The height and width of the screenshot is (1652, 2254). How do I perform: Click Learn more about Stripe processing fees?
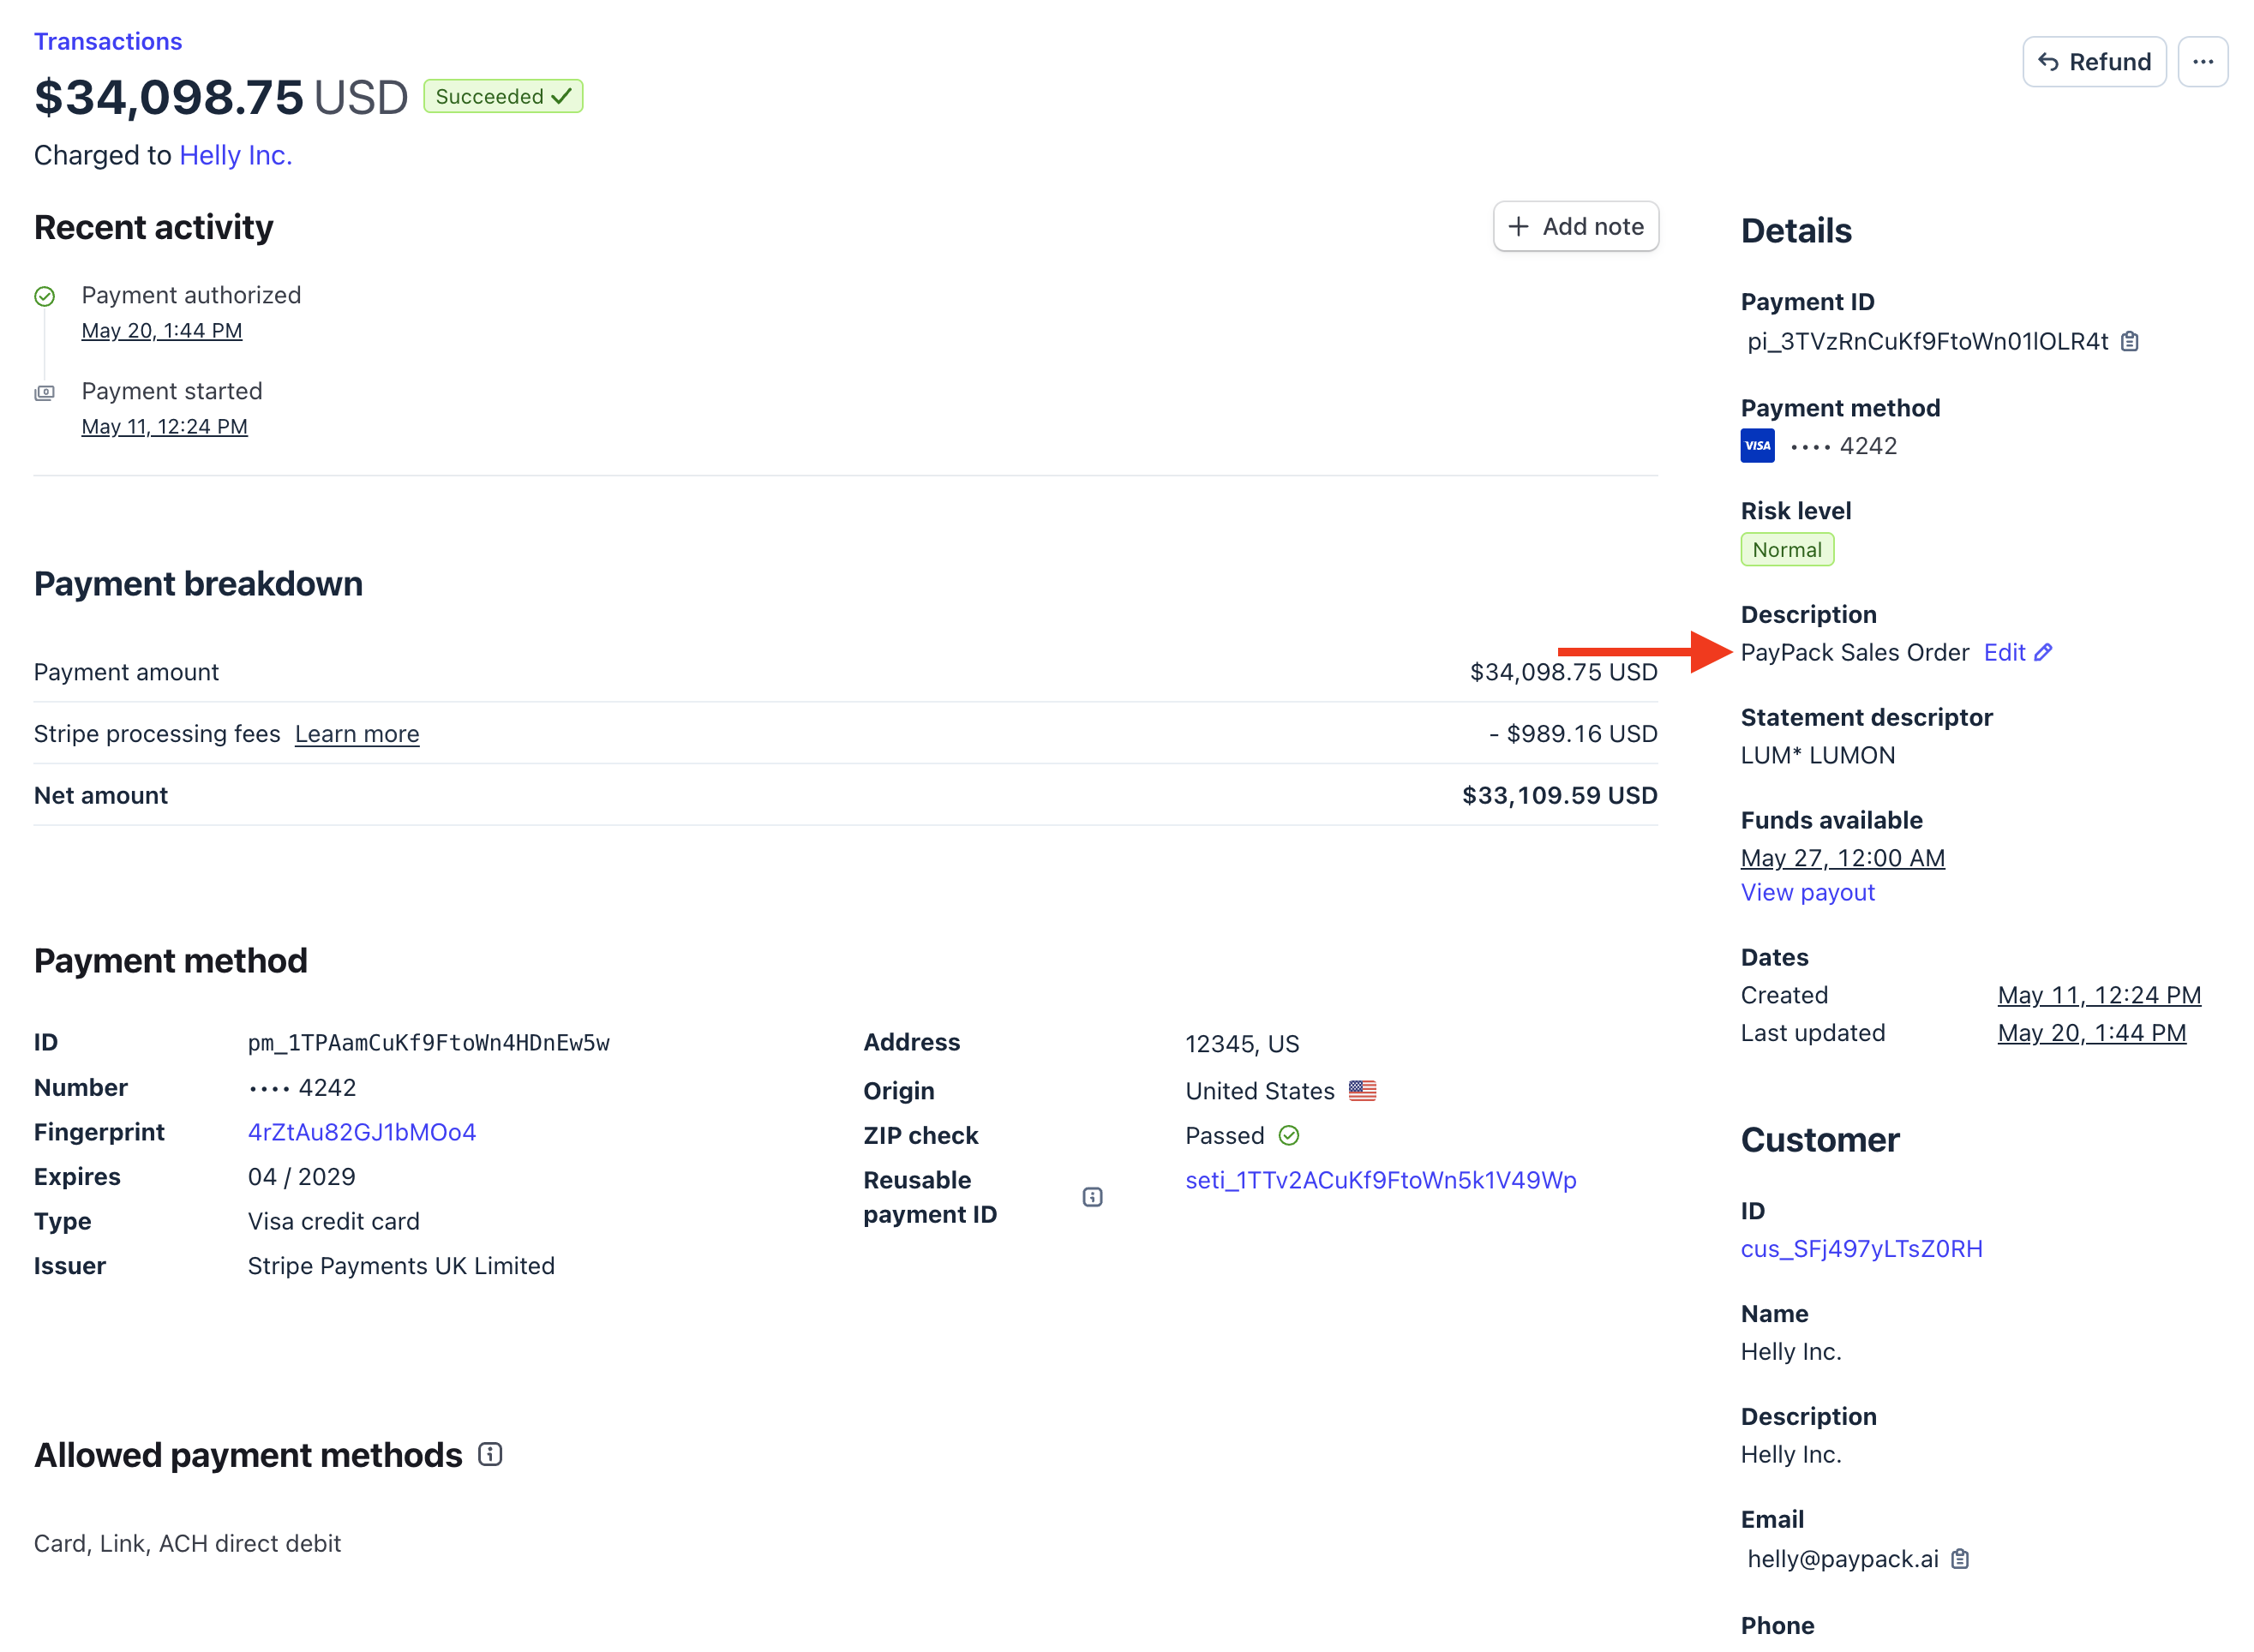tap(357, 734)
